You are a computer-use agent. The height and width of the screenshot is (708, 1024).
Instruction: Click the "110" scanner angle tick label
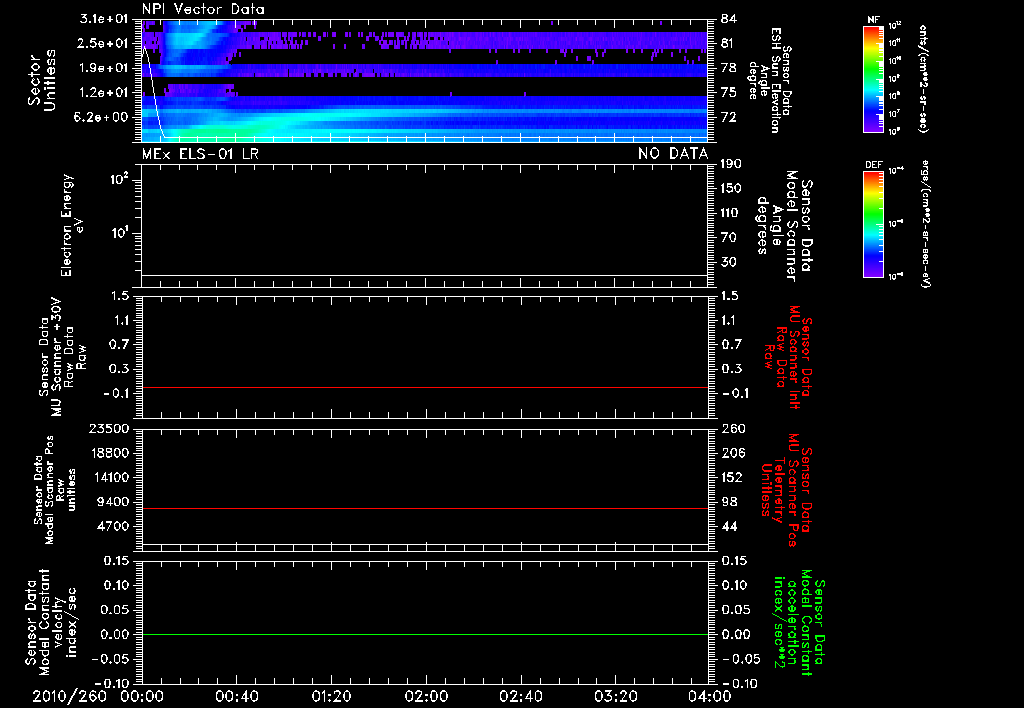click(x=732, y=213)
